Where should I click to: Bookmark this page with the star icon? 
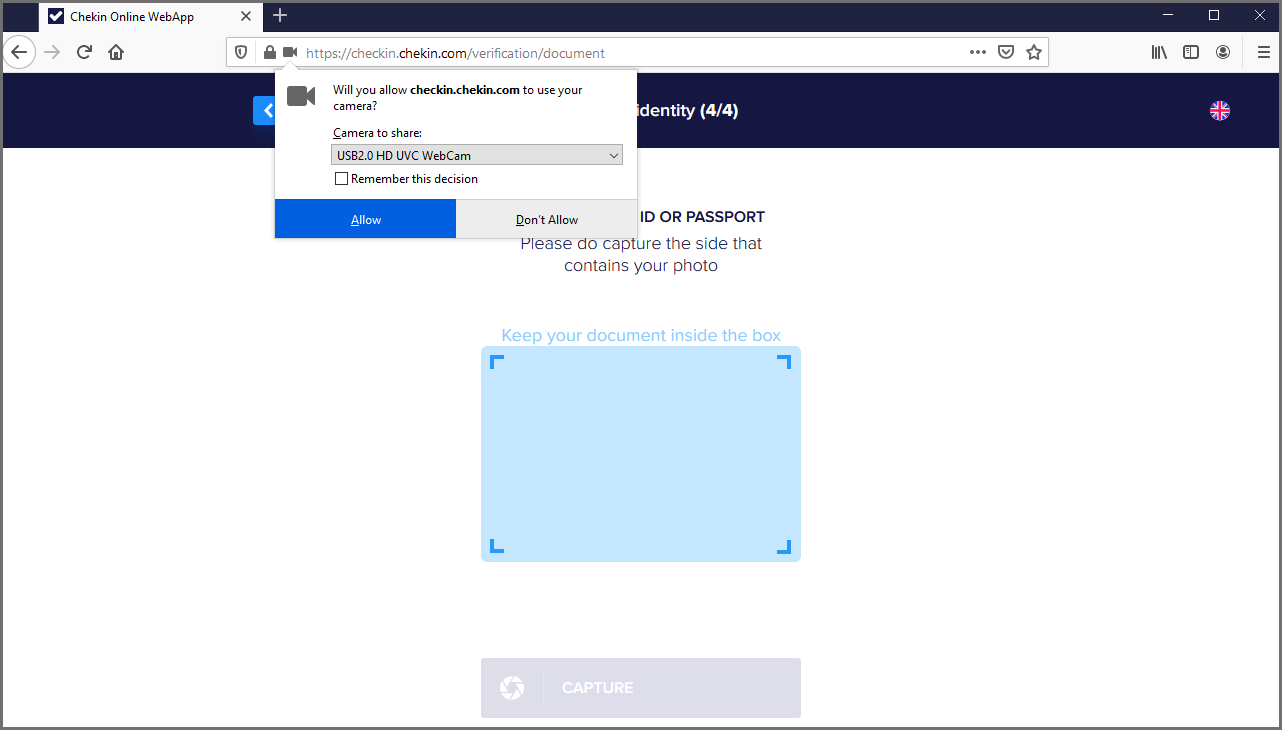[1034, 53]
